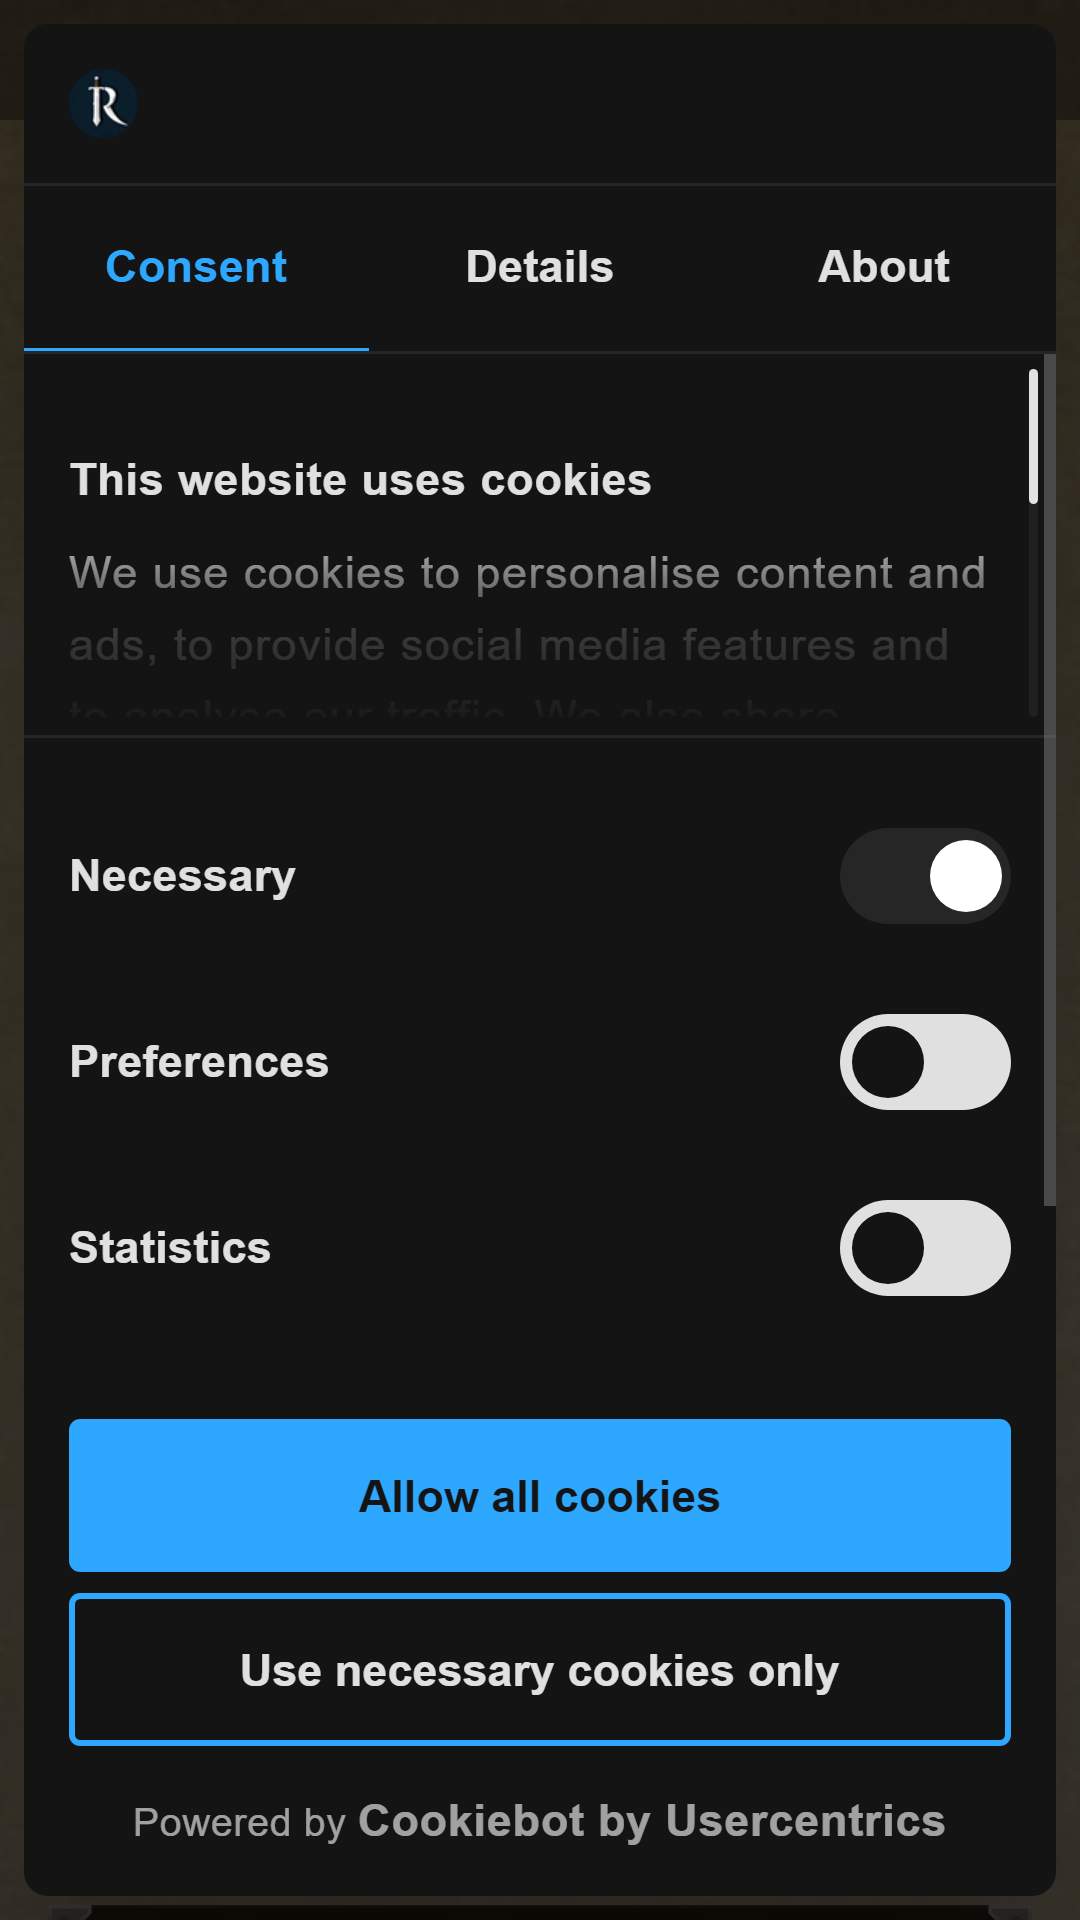Viewport: 1080px width, 1920px height.
Task: Click the dimmed page background below the dialog
Action: 540,1909
